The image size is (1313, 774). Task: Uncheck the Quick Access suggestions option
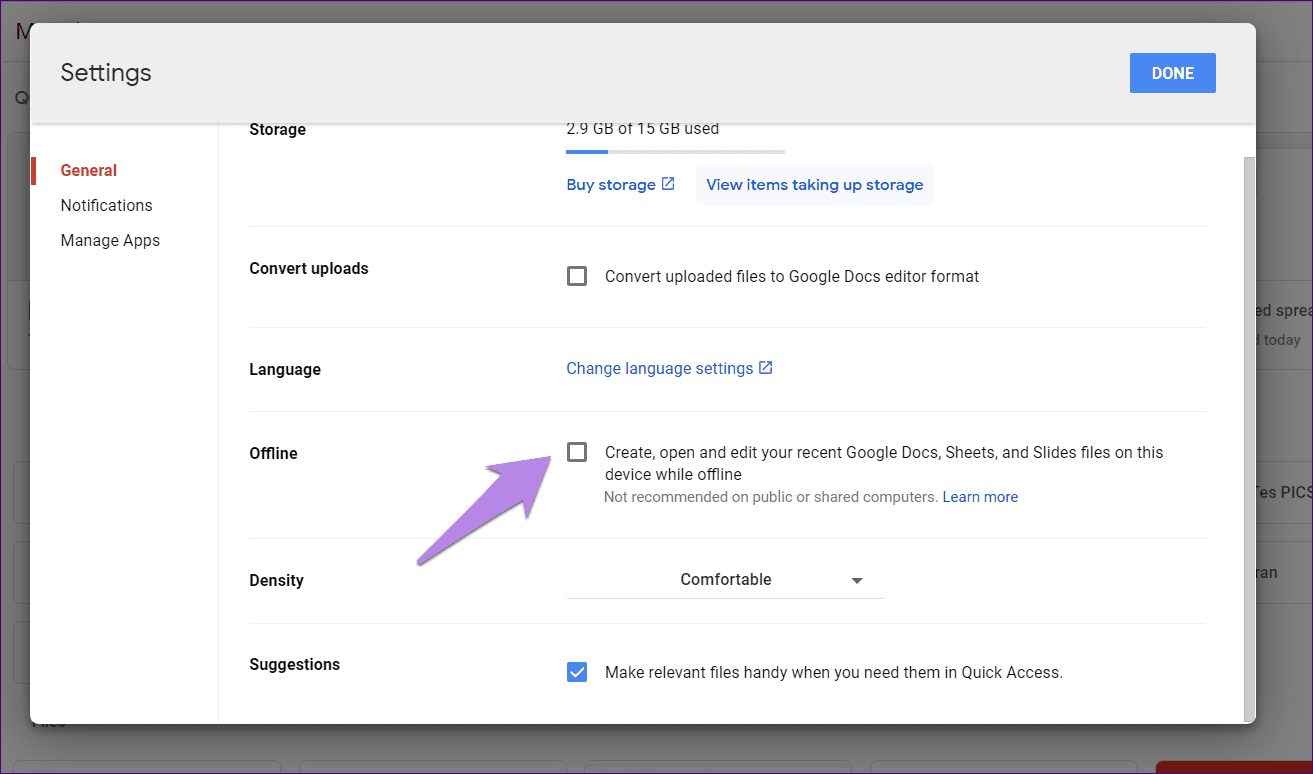pos(577,671)
